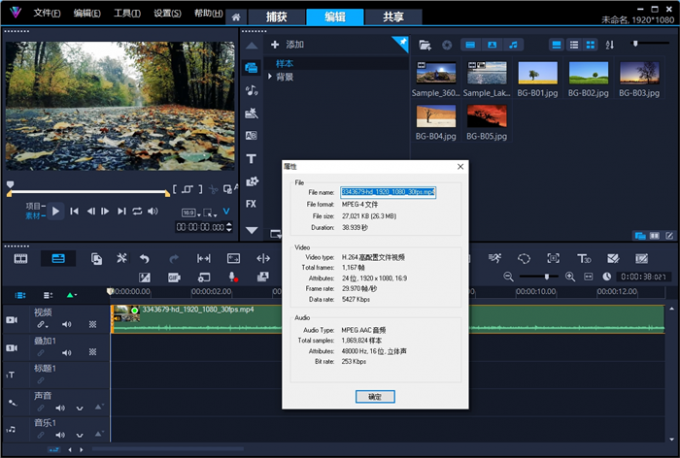680x458 pixels.
Task: Open the FX filter library
Action: click(x=251, y=204)
